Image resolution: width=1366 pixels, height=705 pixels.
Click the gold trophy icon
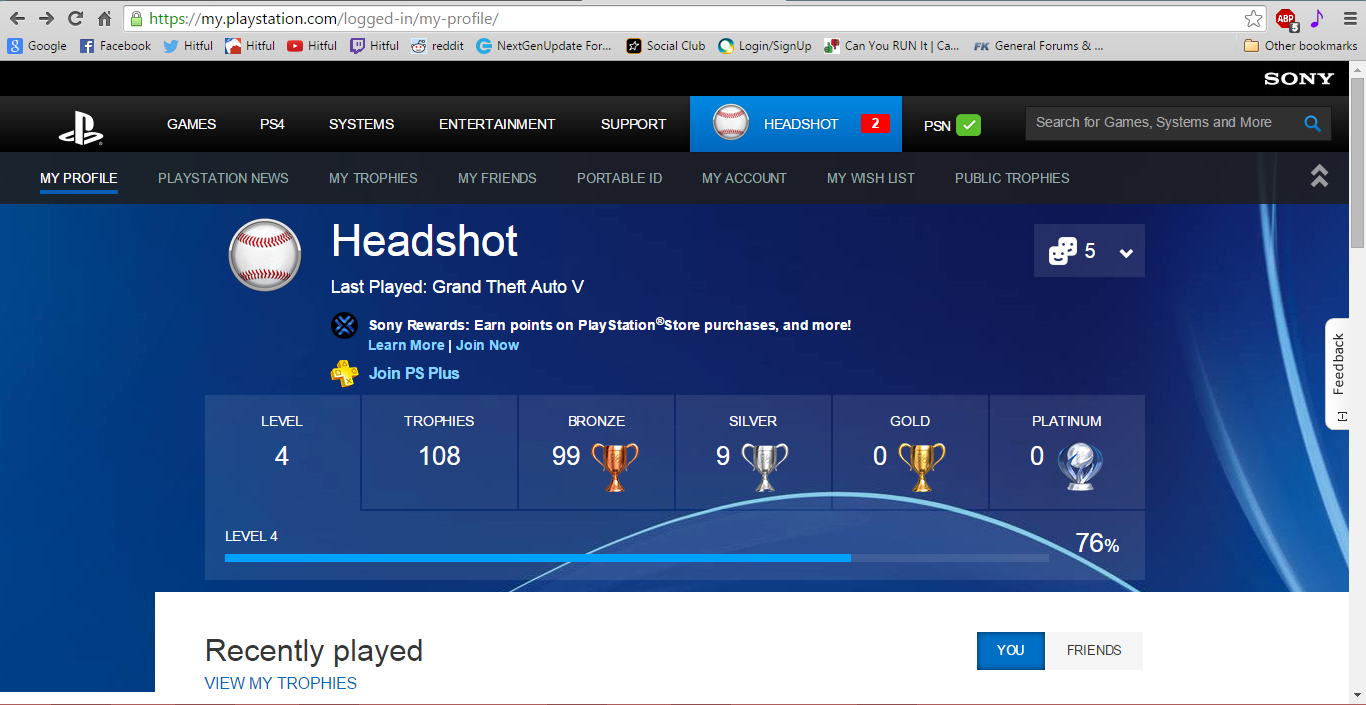[x=922, y=466]
